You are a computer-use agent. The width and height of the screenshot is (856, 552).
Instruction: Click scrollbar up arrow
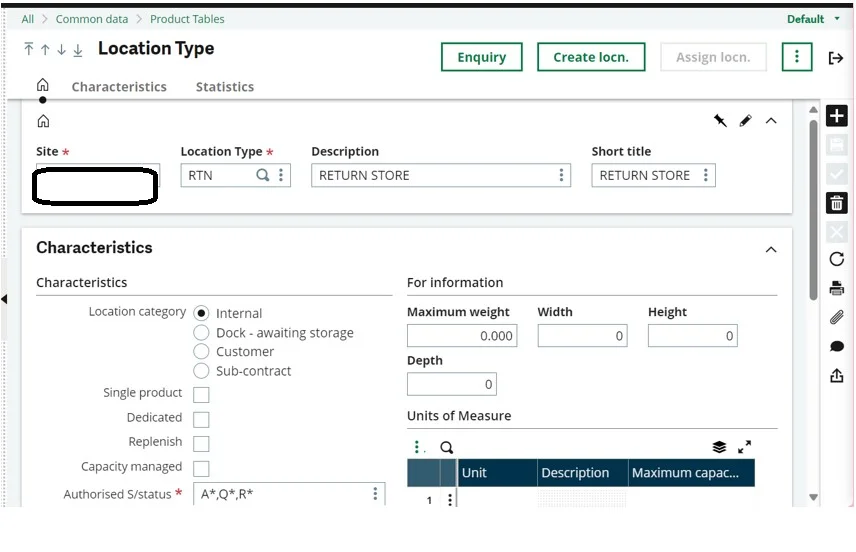click(813, 110)
